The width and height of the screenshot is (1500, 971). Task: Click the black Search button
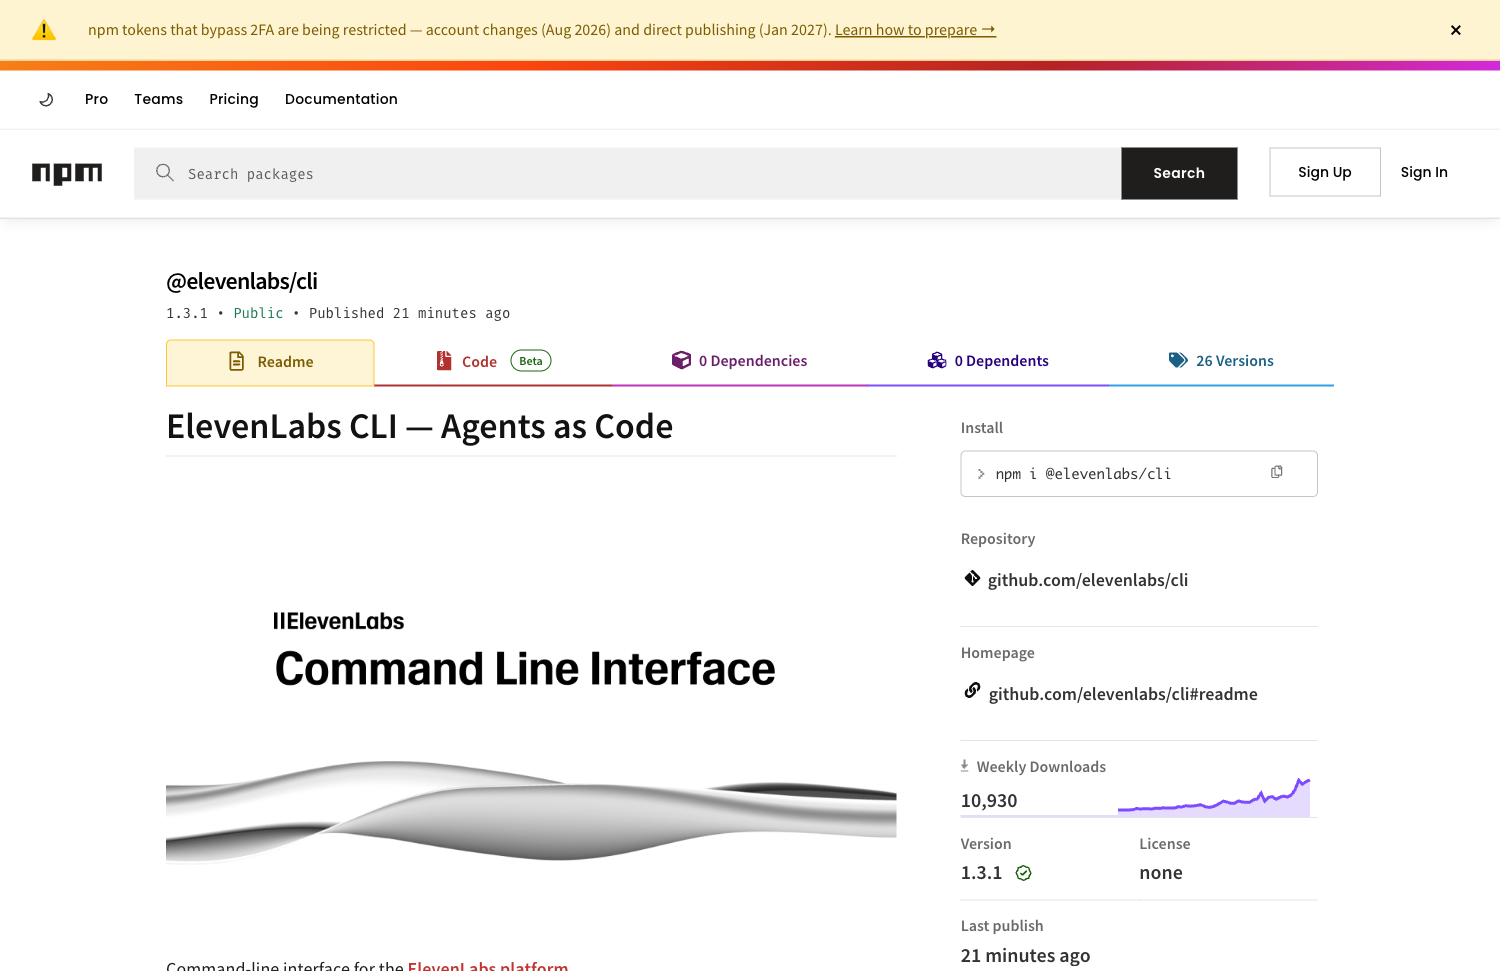coord(1179,173)
